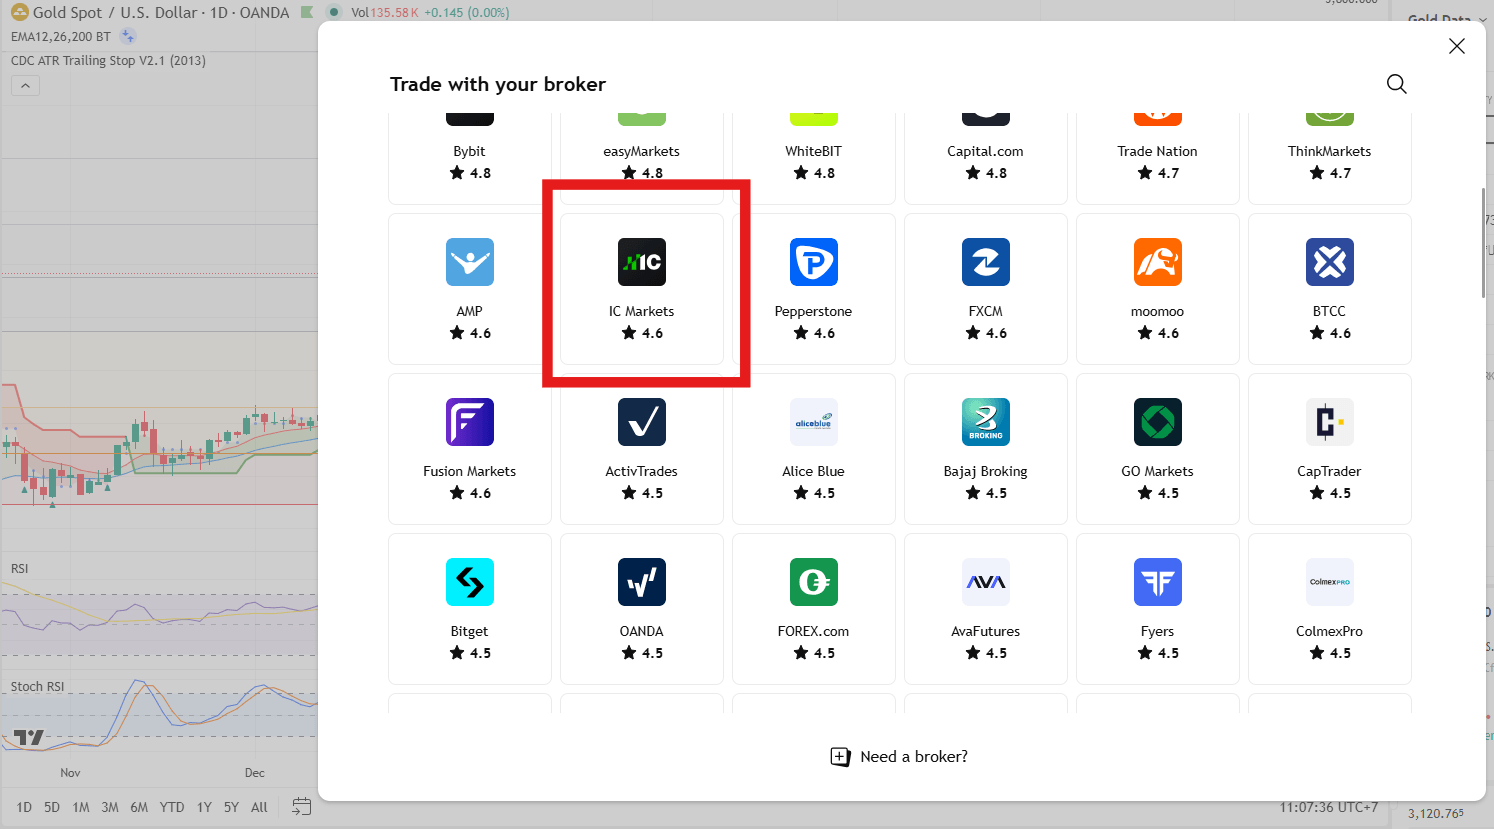Open the go to date calendar icon
This screenshot has width=1494, height=829.
(301, 807)
